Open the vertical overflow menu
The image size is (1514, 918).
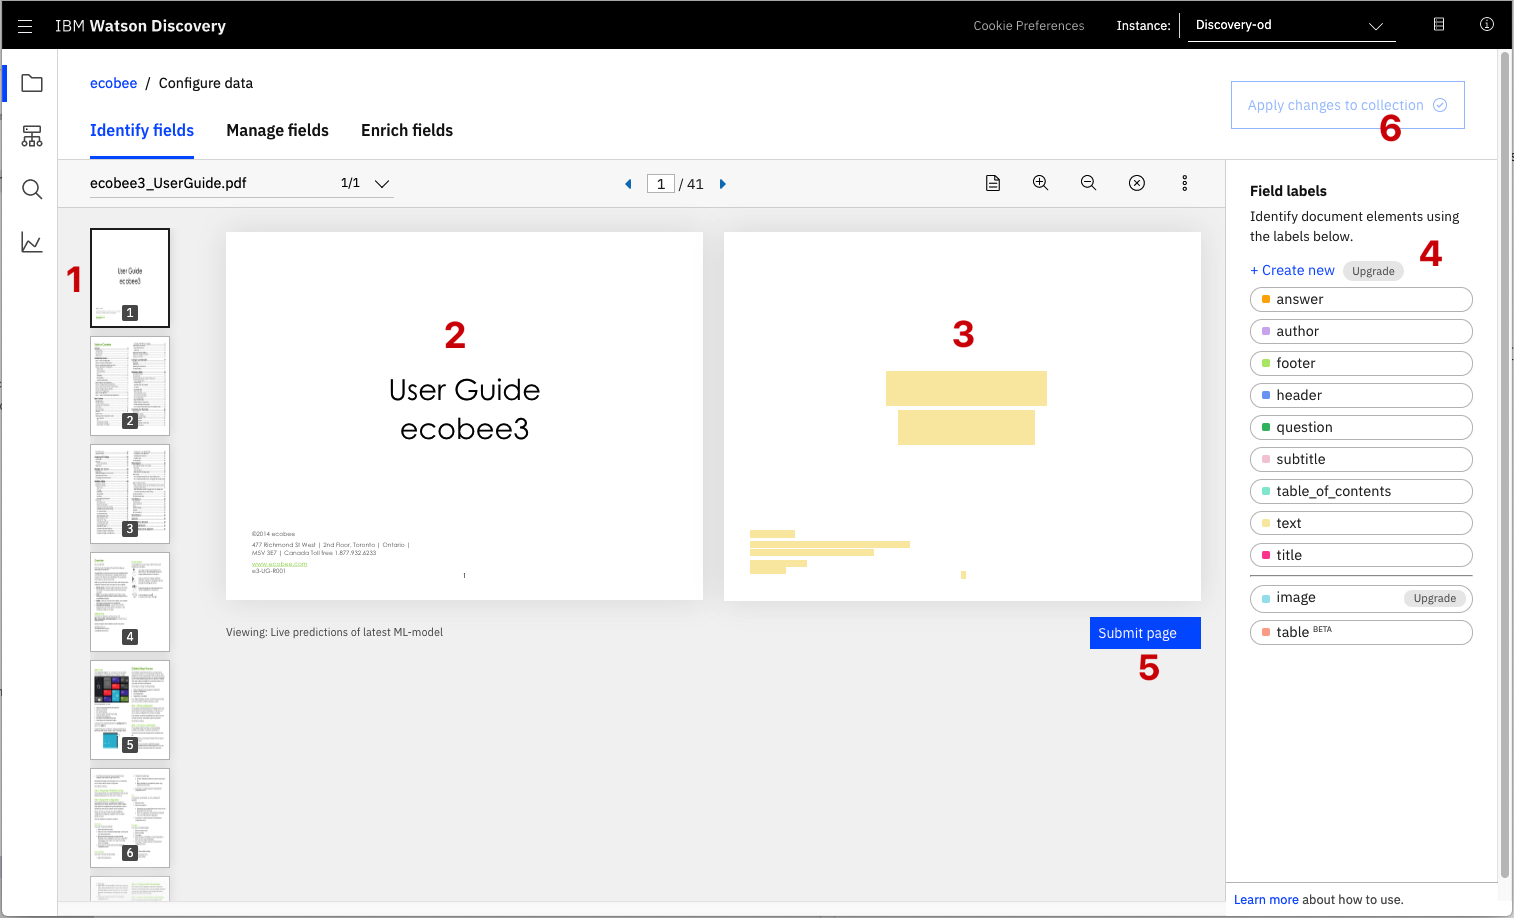[x=1185, y=183]
